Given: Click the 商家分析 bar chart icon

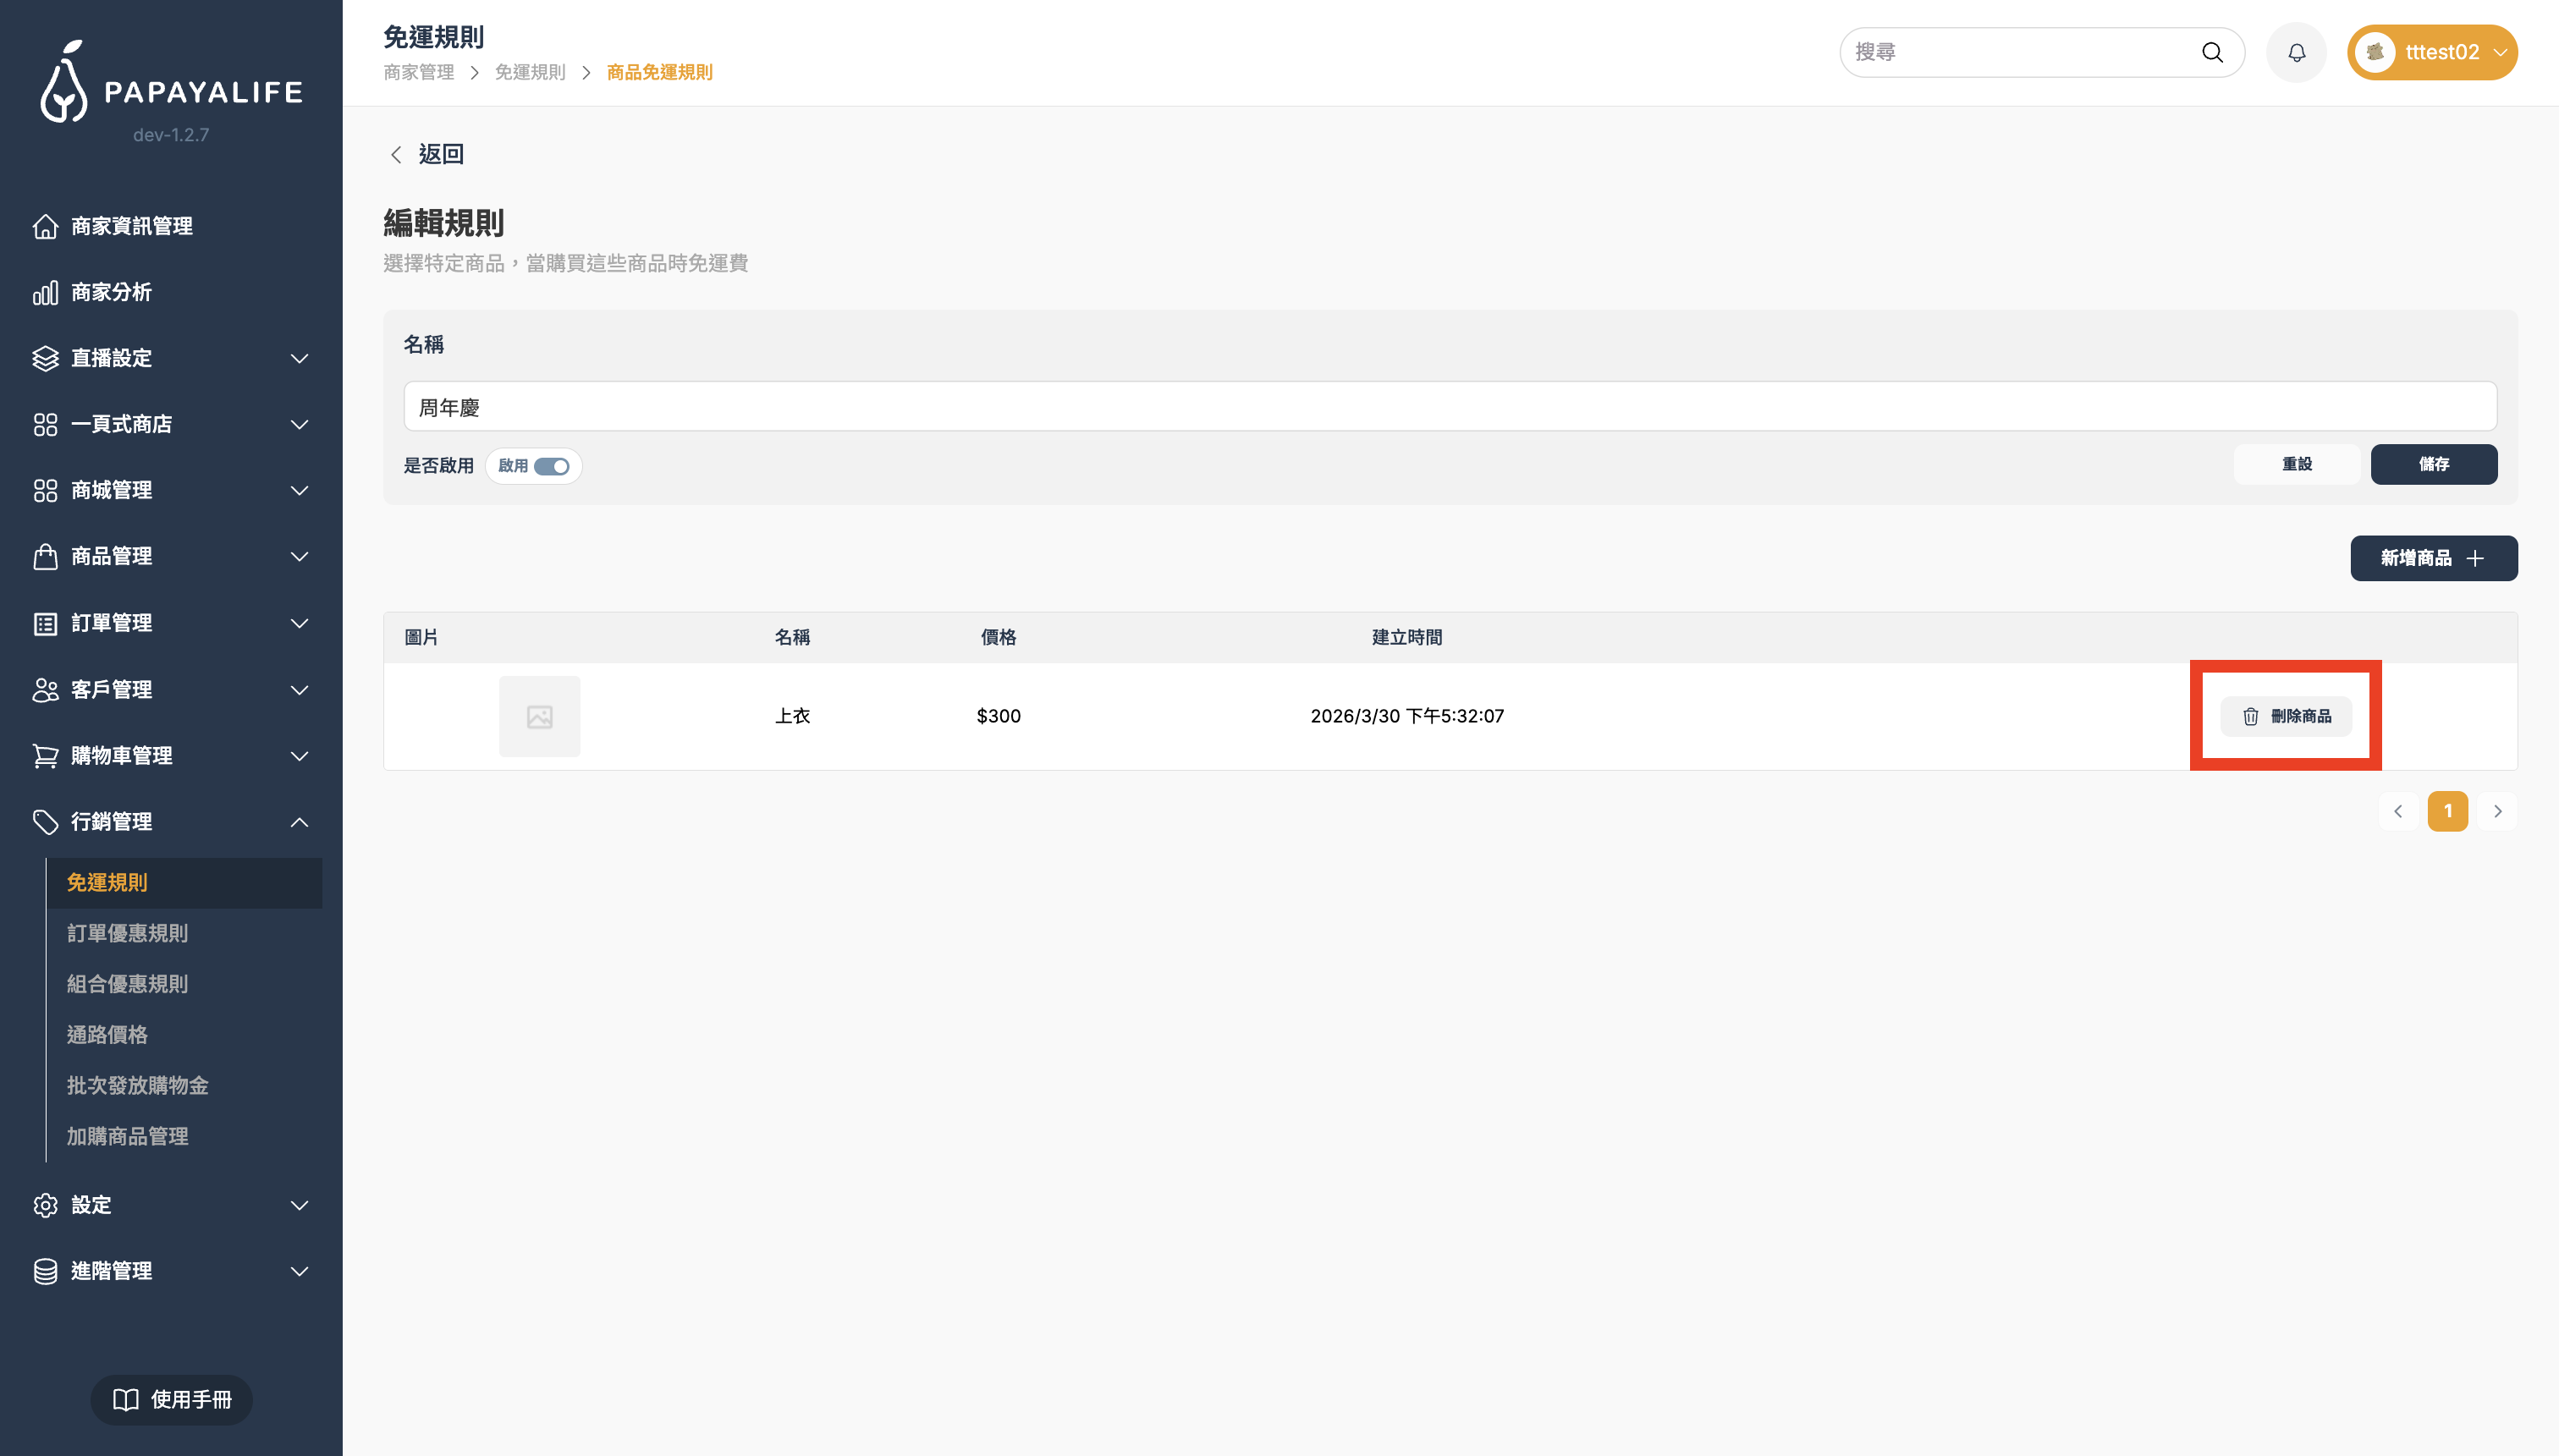Looking at the screenshot, I should [45, 292].
